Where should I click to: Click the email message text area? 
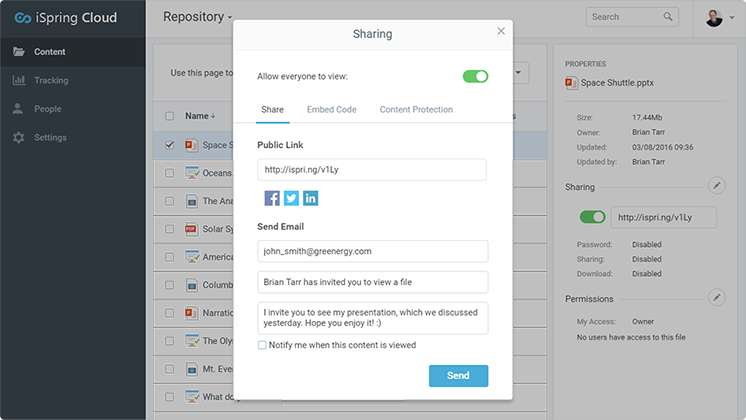coord(373,318)
